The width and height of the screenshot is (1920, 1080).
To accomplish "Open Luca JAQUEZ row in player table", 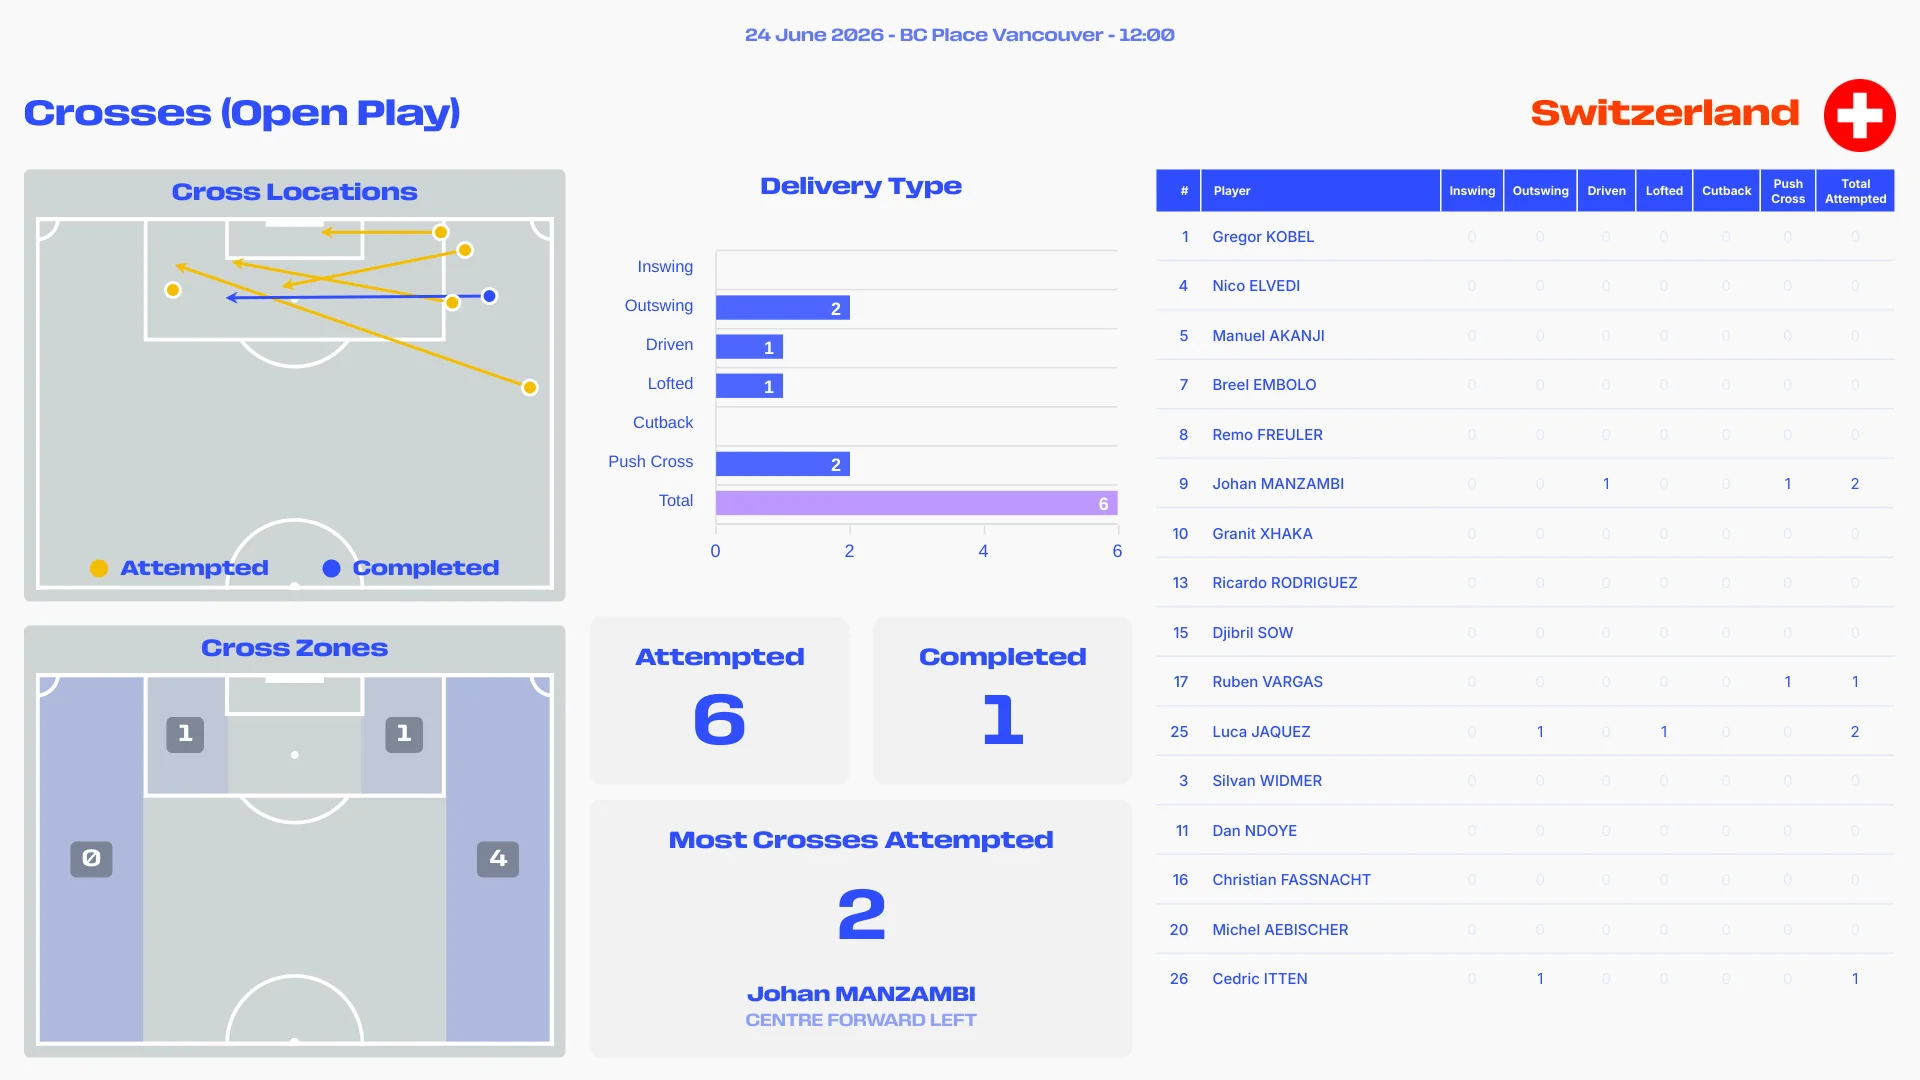I will (x=1525, y=732).
